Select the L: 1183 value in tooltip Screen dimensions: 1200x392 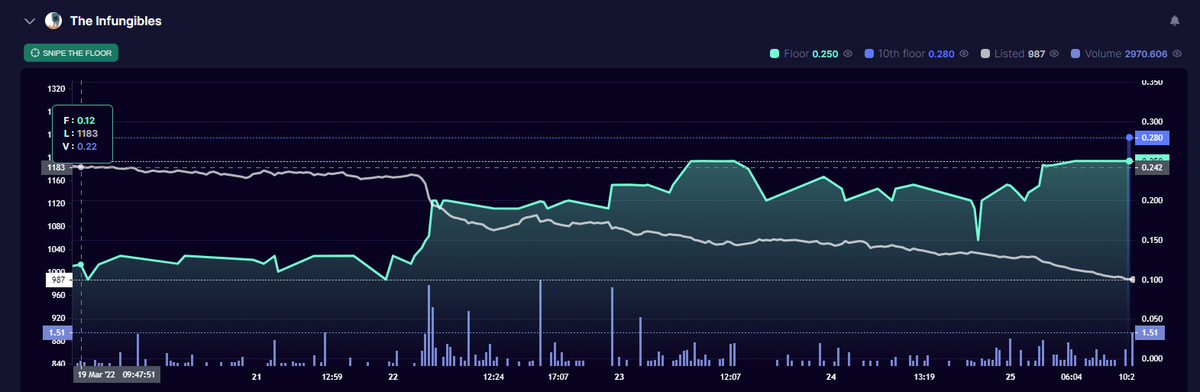point(80,133)
